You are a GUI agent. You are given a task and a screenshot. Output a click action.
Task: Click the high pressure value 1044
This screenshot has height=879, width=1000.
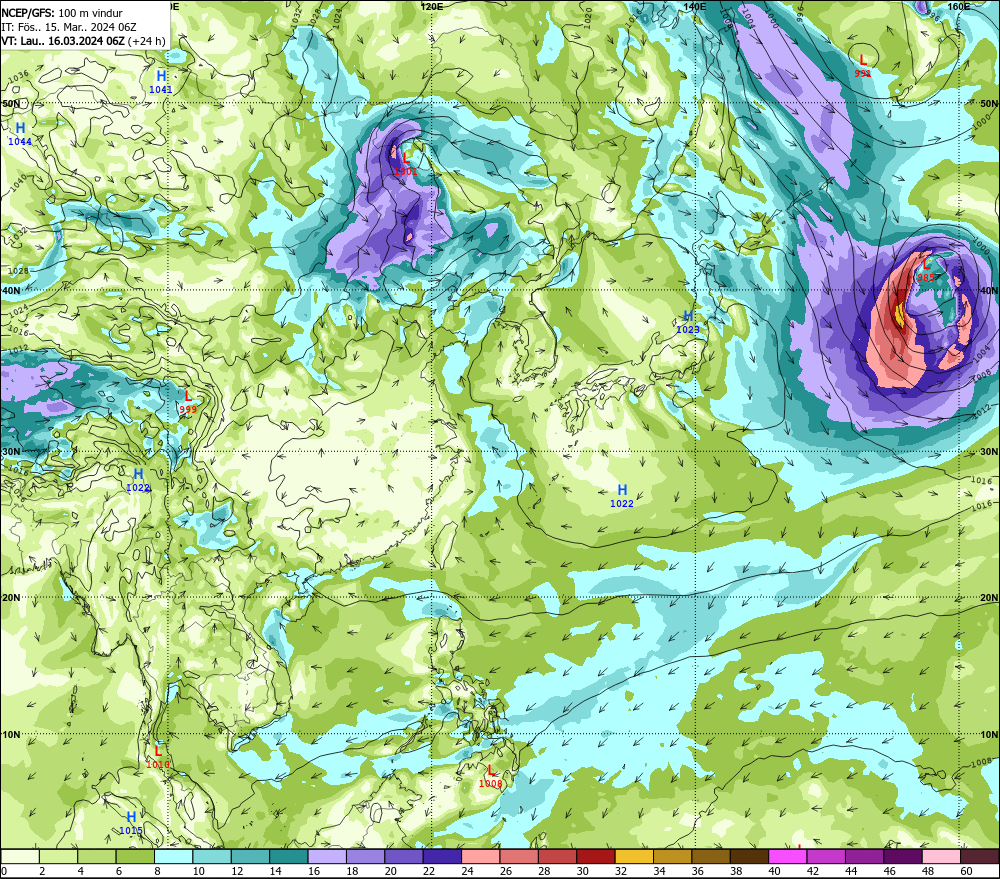20,142
